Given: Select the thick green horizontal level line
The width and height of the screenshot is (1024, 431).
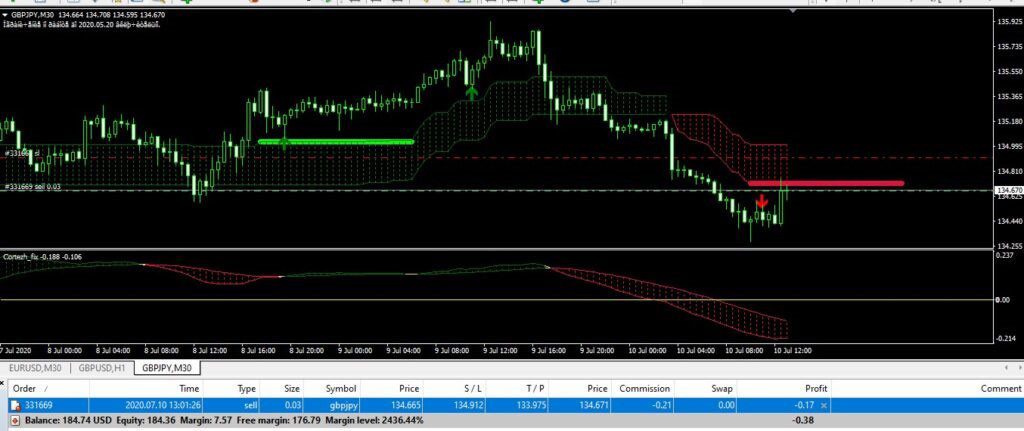Looking at the screenshot, I should tap(336, 141).
